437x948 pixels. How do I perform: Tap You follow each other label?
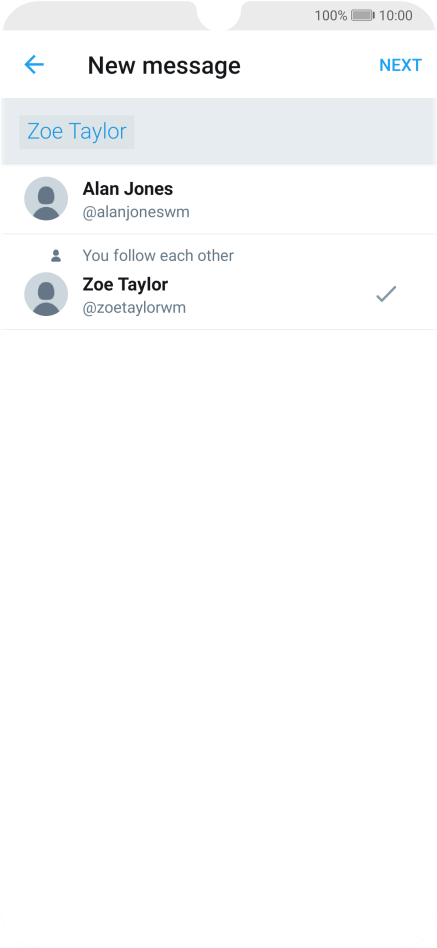pos(158,256)
